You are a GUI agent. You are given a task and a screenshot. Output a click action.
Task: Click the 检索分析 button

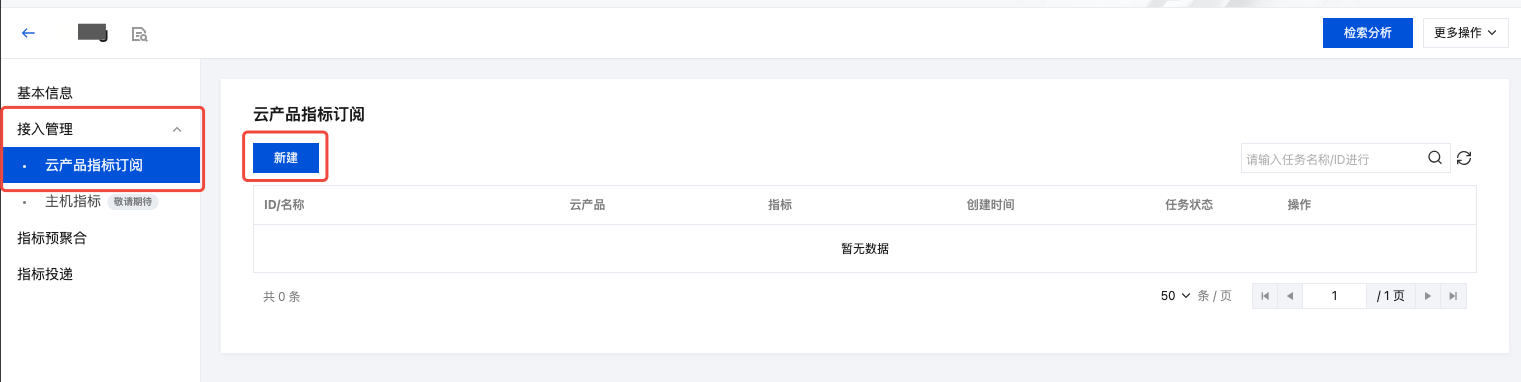click(1367, 33)
